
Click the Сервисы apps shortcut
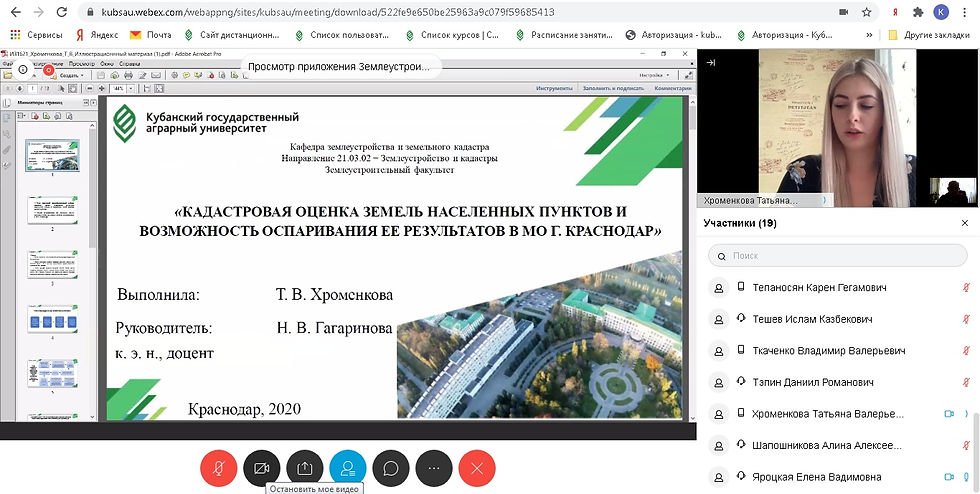(38, 34)
